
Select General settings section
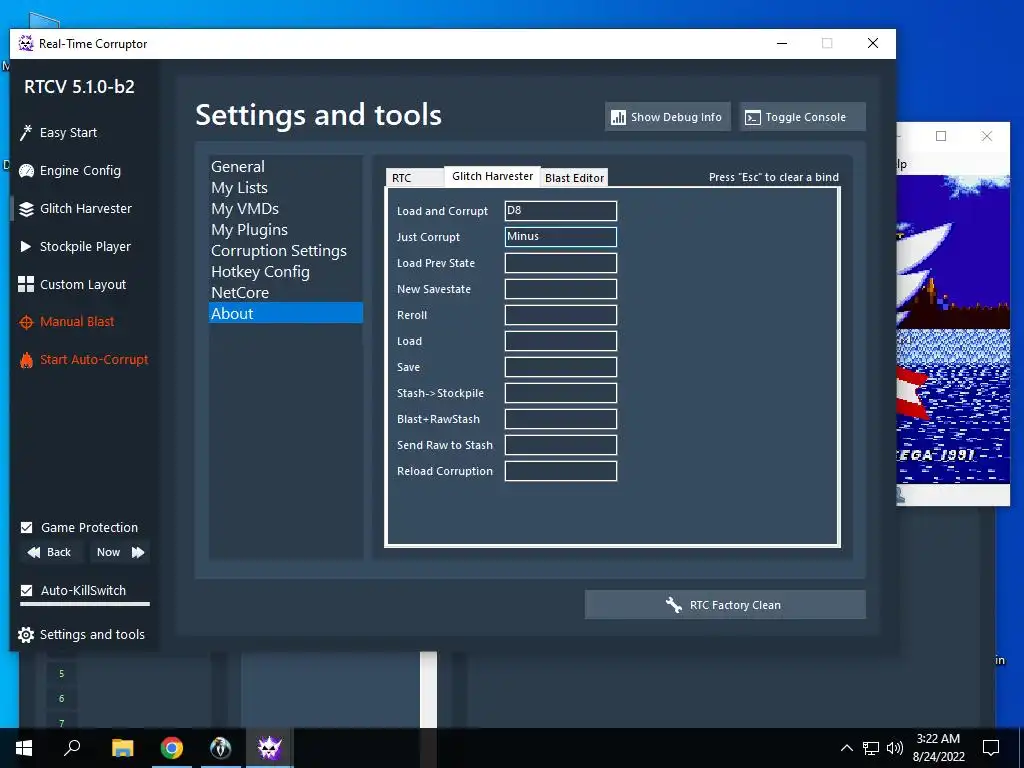285,167
